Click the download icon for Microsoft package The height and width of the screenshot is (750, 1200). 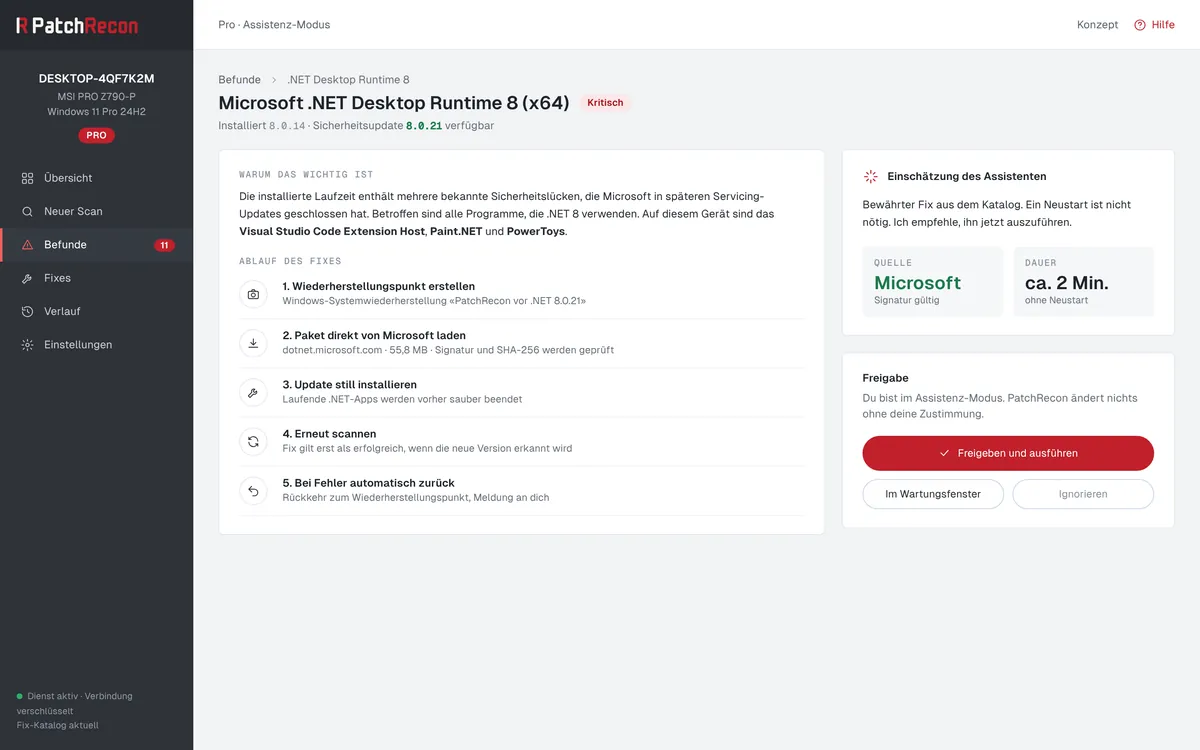point(254,343)
